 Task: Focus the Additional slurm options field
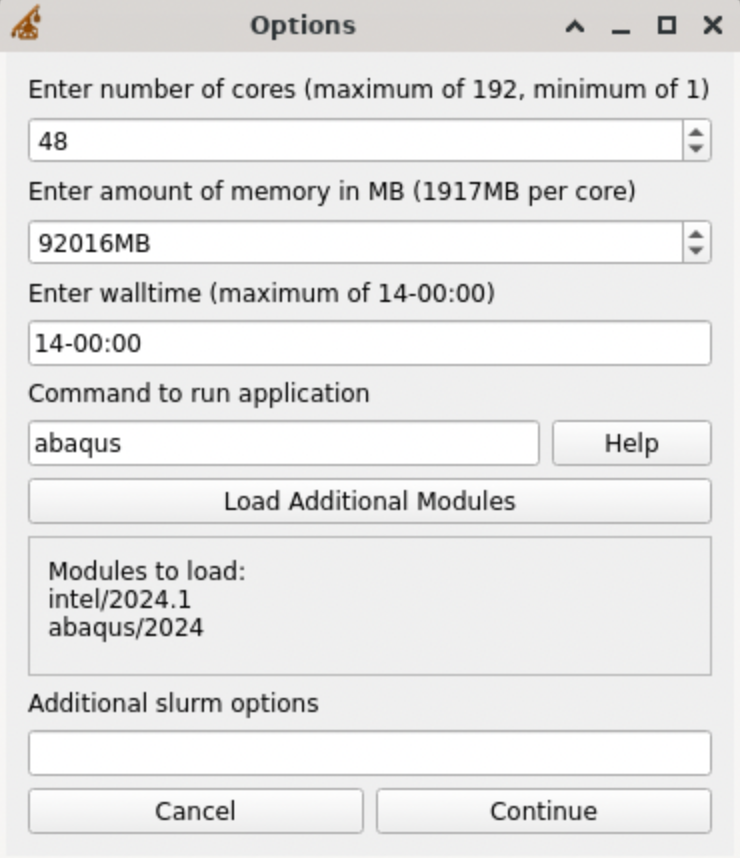coord(370,753)
